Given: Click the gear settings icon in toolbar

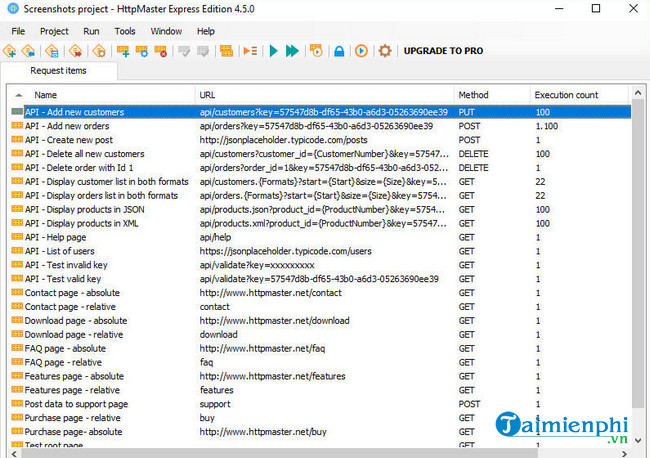Looking at the screenshot, I should (385, 51).
